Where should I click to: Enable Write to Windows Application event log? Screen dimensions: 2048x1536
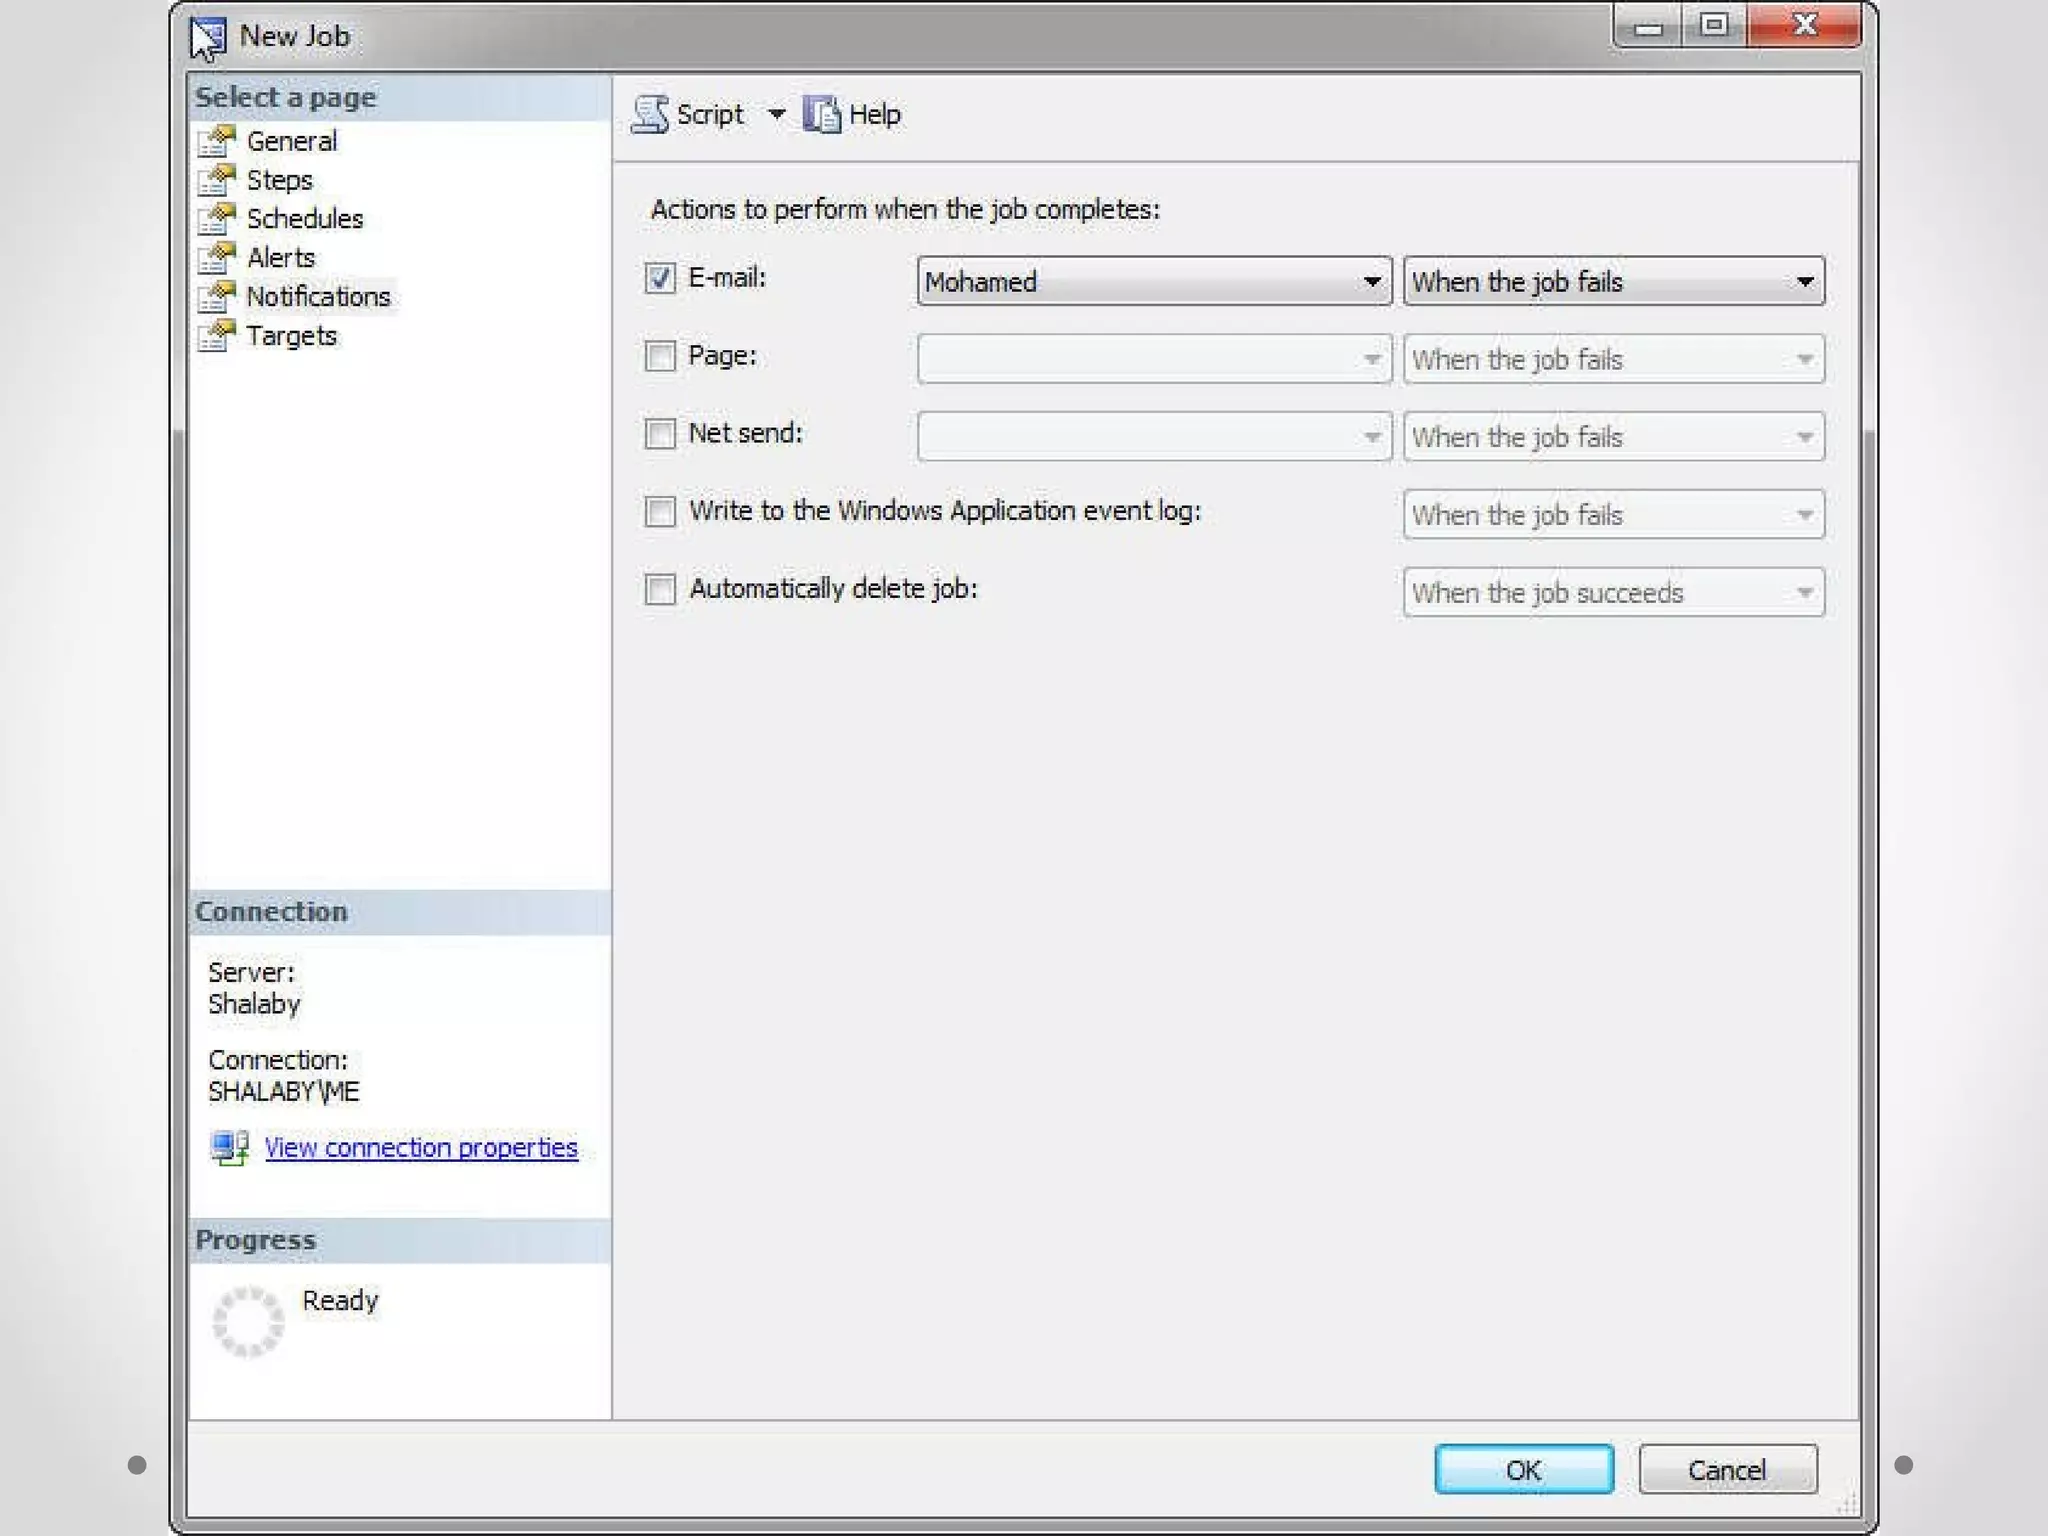(x=660, y=512)
